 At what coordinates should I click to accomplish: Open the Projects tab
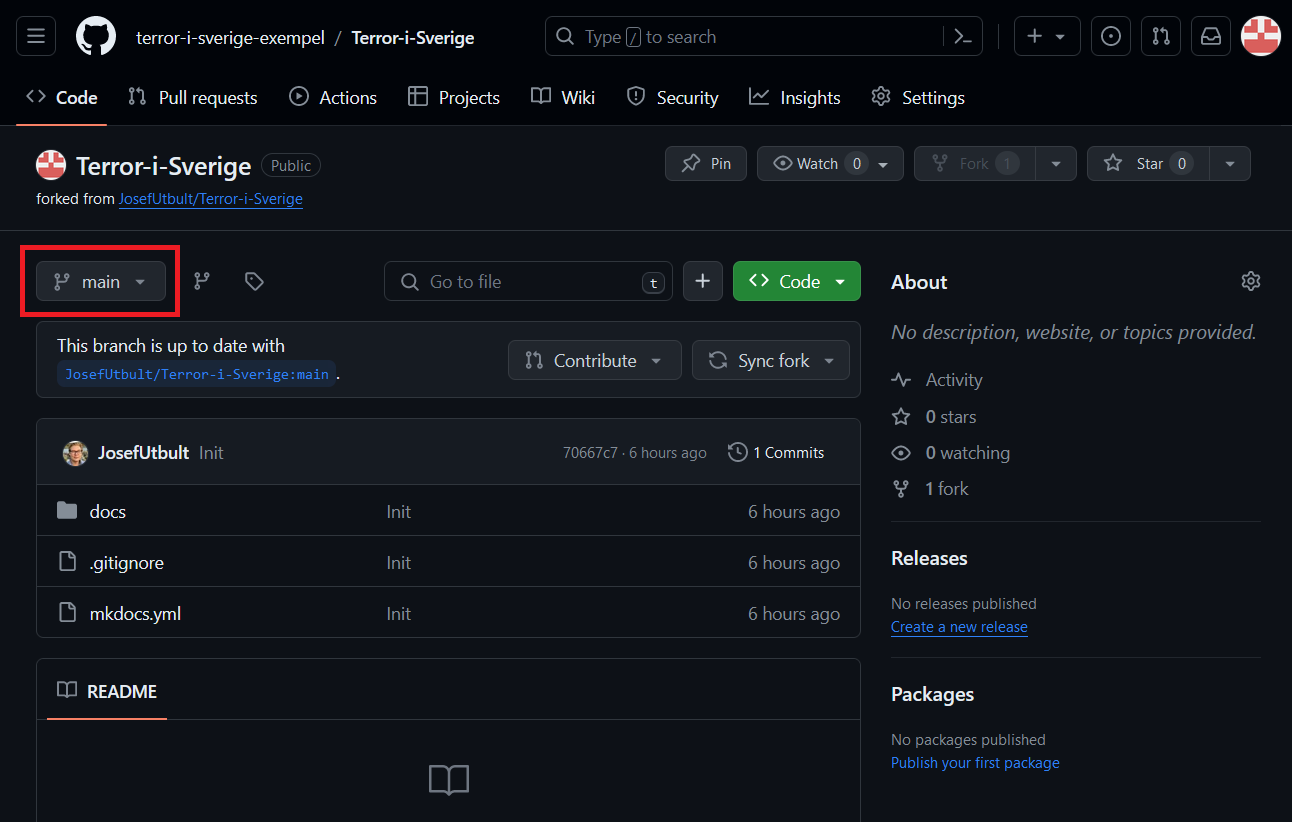pos(454,98)
